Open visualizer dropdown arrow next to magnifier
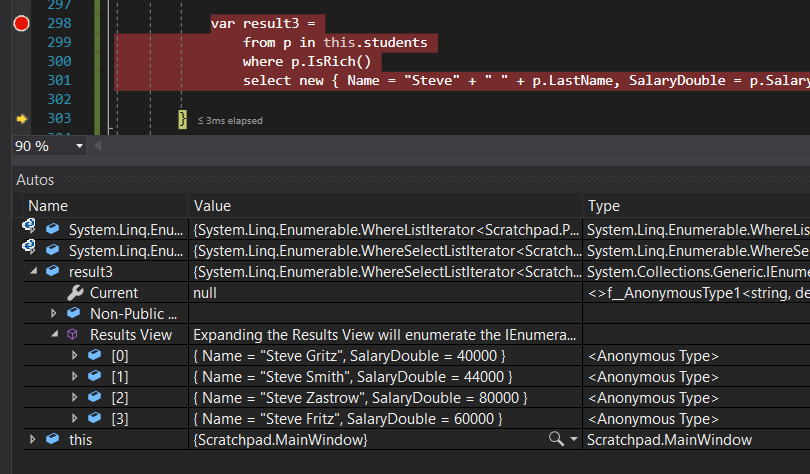This screenshot has height=474, width=810. click(x=573, y=439)
